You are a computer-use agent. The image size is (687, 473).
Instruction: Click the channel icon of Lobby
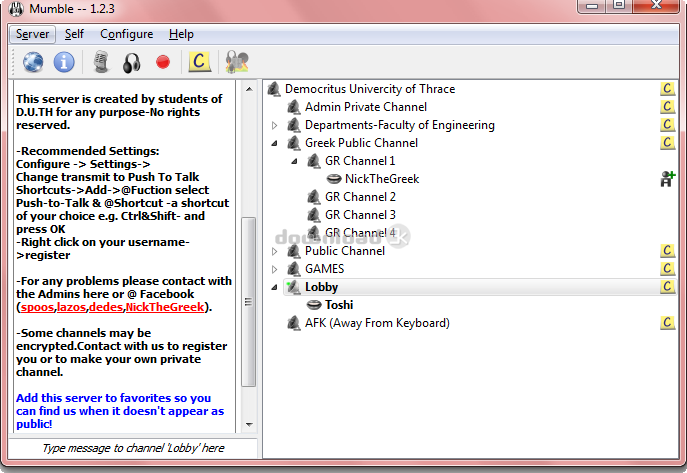click(x=293, y=287)
